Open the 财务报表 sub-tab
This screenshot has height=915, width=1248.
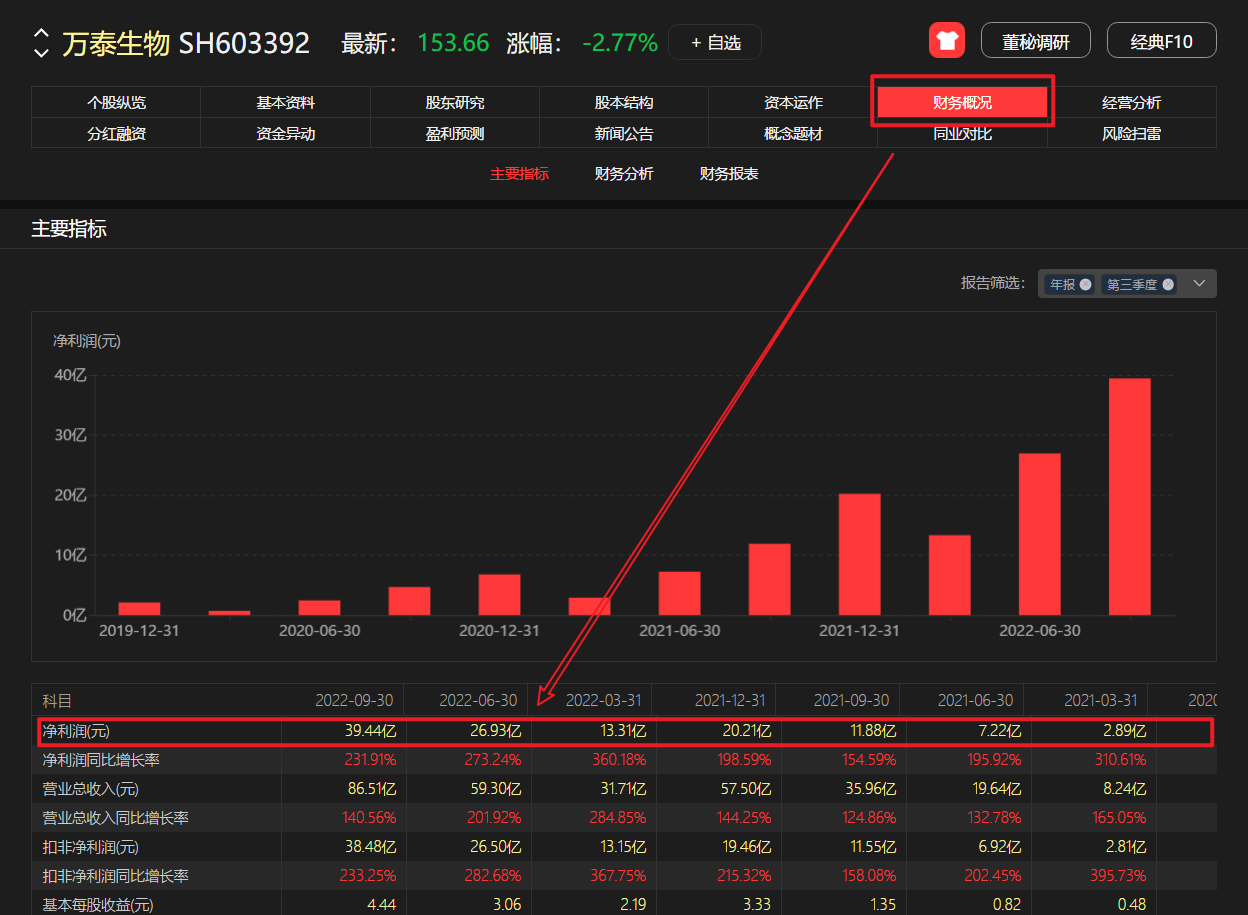[x=729, y=174]
